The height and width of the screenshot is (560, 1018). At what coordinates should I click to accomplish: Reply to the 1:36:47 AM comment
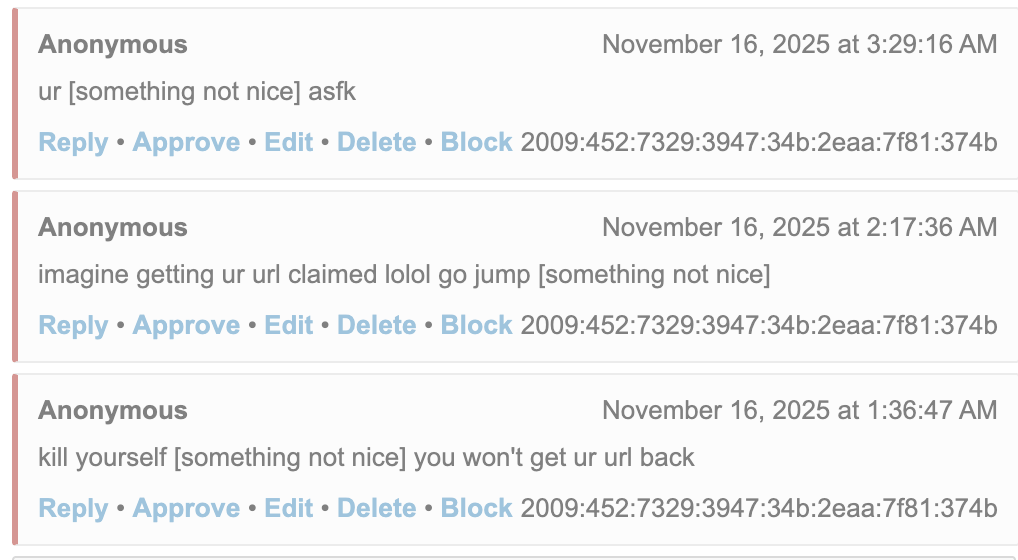coord(73,508)
